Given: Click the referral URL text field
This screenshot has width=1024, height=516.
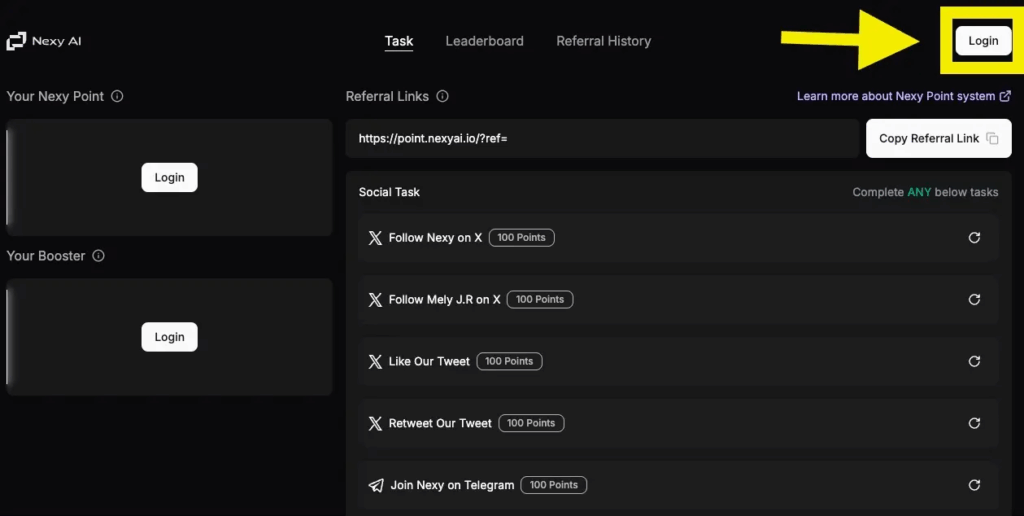Looking at the screenshot, I should tap(602, 138).
